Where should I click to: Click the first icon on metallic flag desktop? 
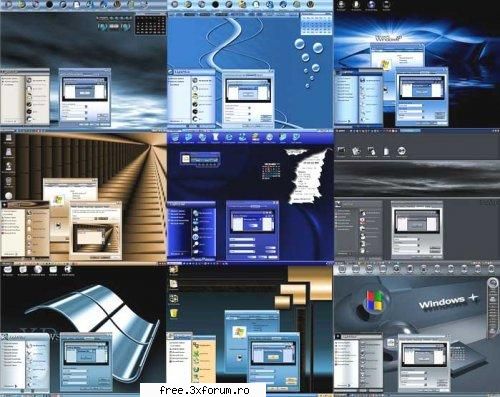8,269
